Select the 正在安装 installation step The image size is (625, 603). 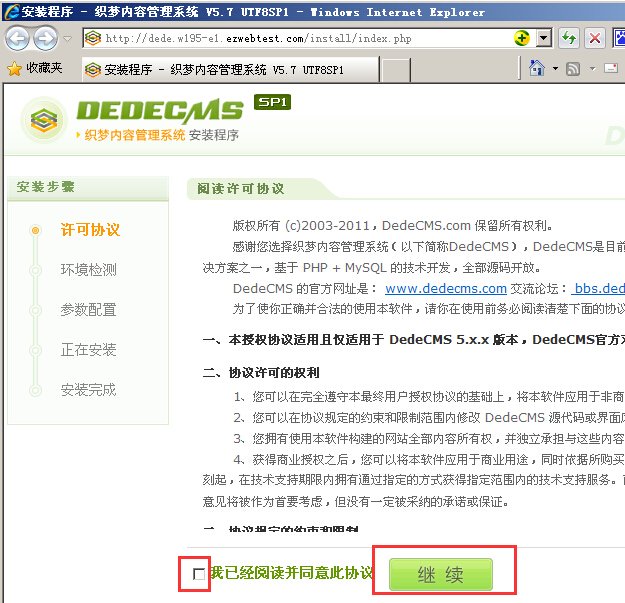88,350
